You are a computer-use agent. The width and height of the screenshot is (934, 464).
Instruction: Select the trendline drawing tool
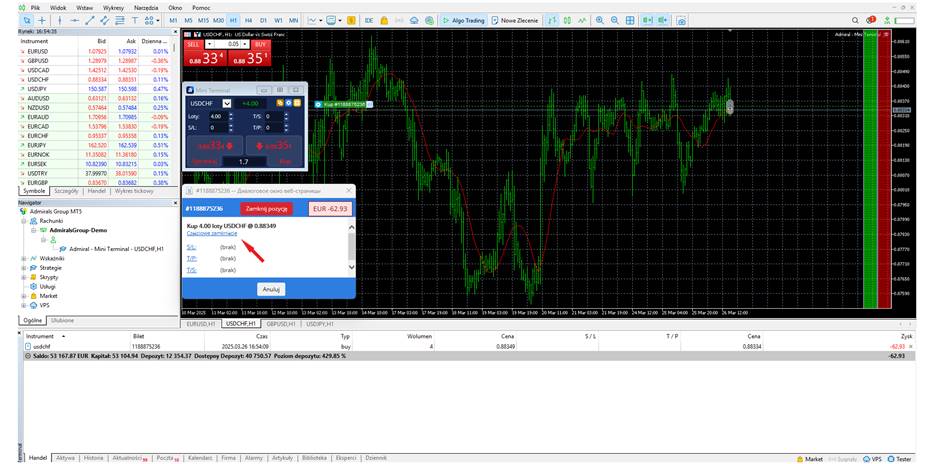[89, 20]
